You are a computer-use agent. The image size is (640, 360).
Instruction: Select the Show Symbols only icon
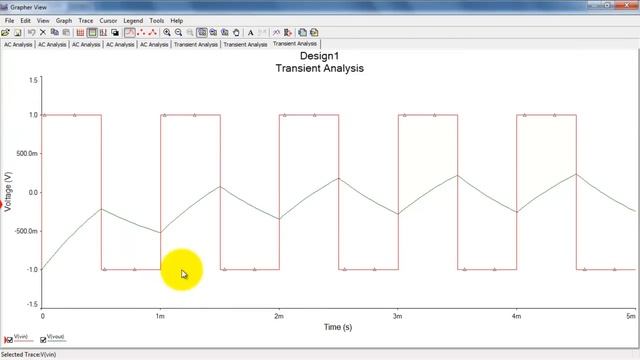(141, 33)
